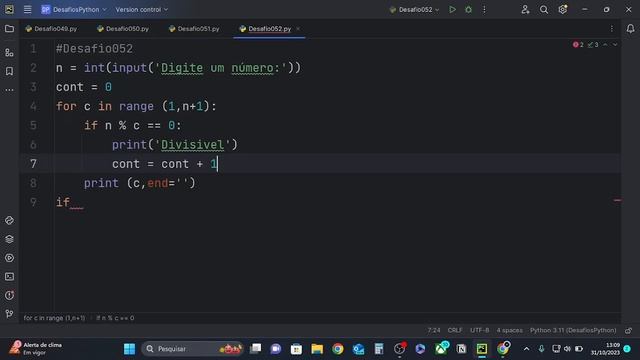Open the Python Packages tool window
This screenshot has height=360, width=640.
[9, 220]
